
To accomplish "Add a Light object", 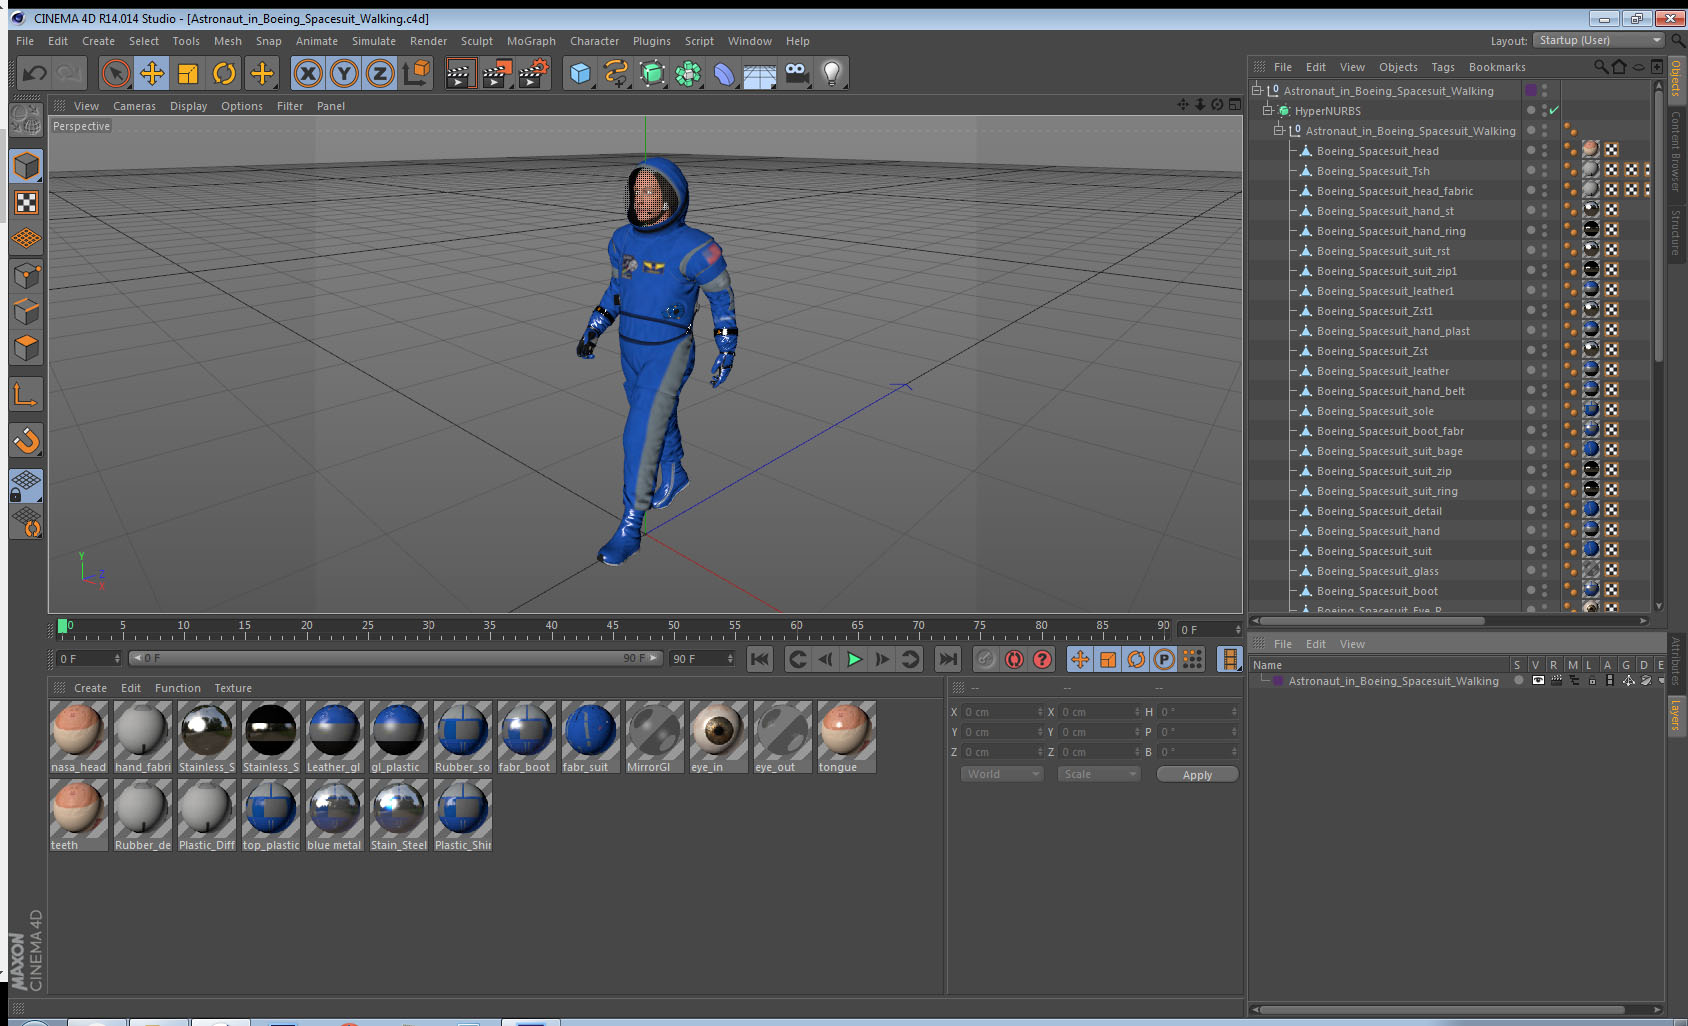I will [832, 73].
